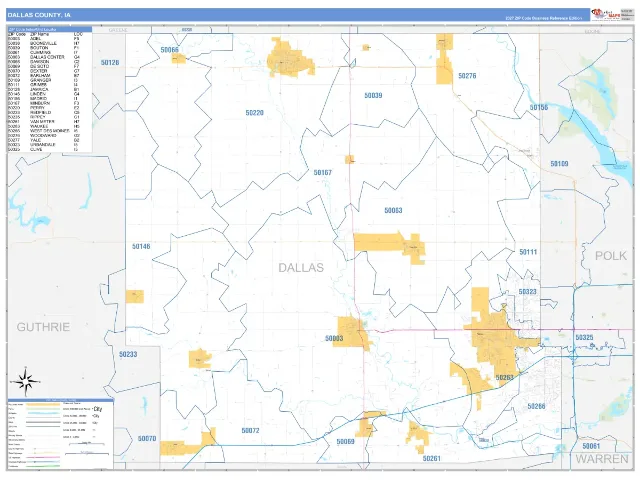This screenshot has width=640, height=480.
Task: Click the 50109 ZIP label on map
Action: pos(559,164)
